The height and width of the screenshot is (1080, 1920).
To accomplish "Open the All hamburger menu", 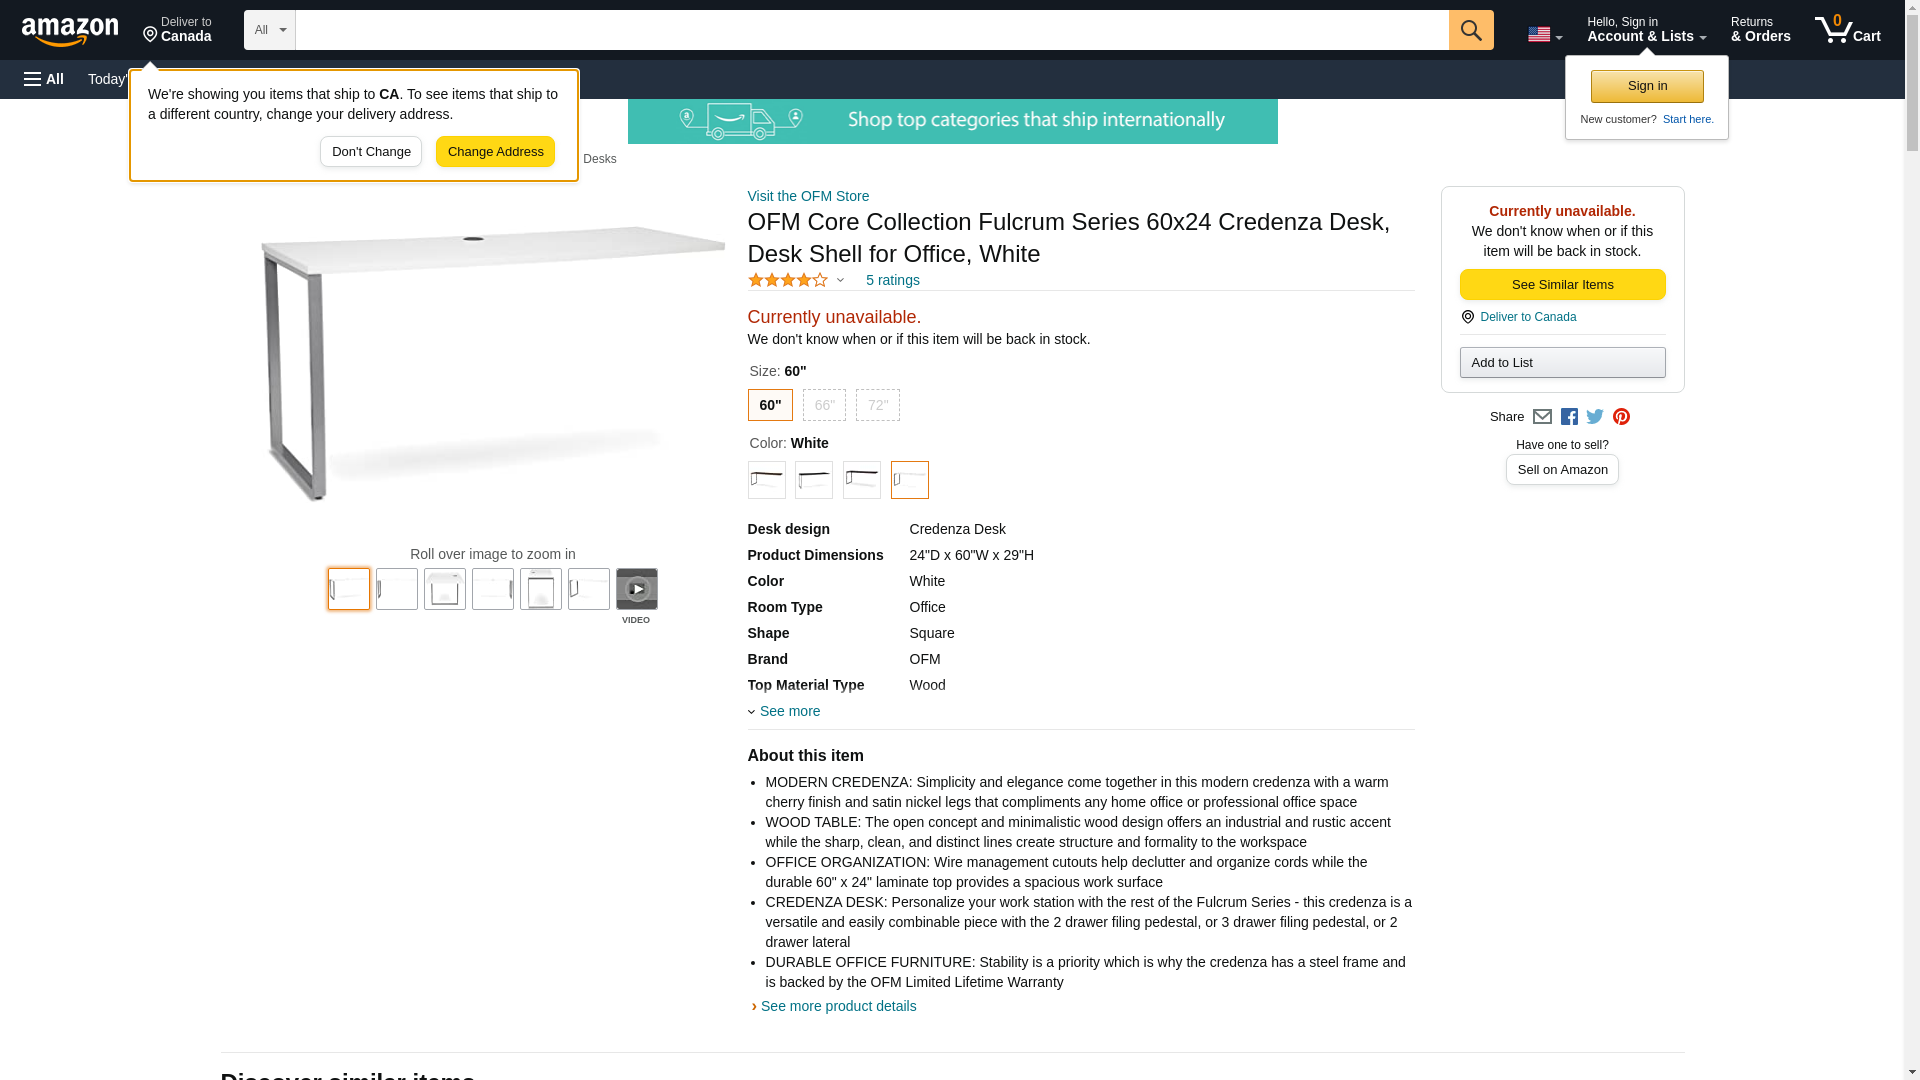I will (44, 79).
